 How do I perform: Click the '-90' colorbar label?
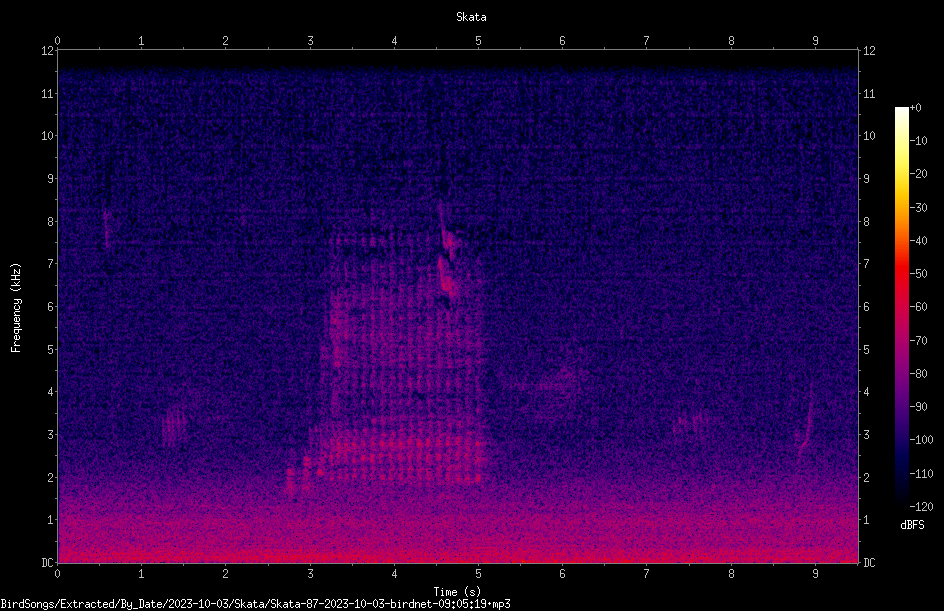click(x=918, y=406)
